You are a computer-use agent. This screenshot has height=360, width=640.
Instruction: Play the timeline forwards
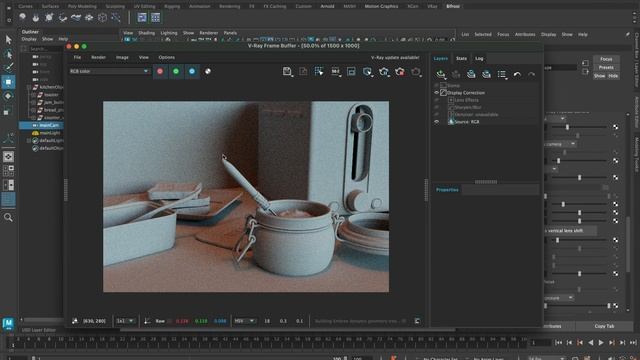click(x=601, y=343)
